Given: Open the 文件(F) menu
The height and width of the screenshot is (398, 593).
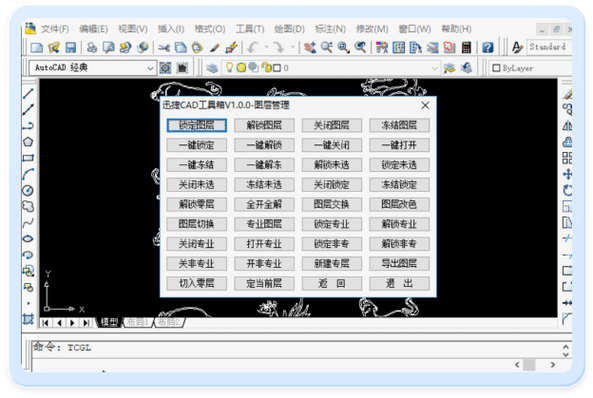Looking at the screenshot, I should coord(55,29).
